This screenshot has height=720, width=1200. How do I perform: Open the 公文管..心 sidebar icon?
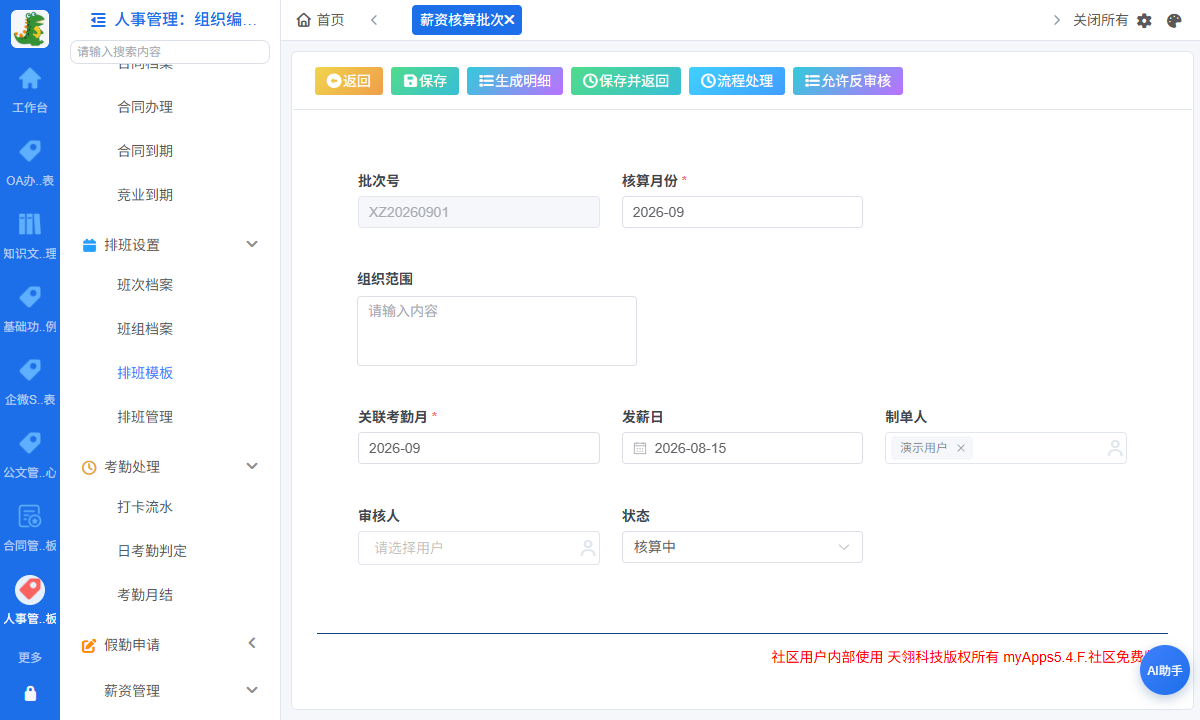(30, 443)
